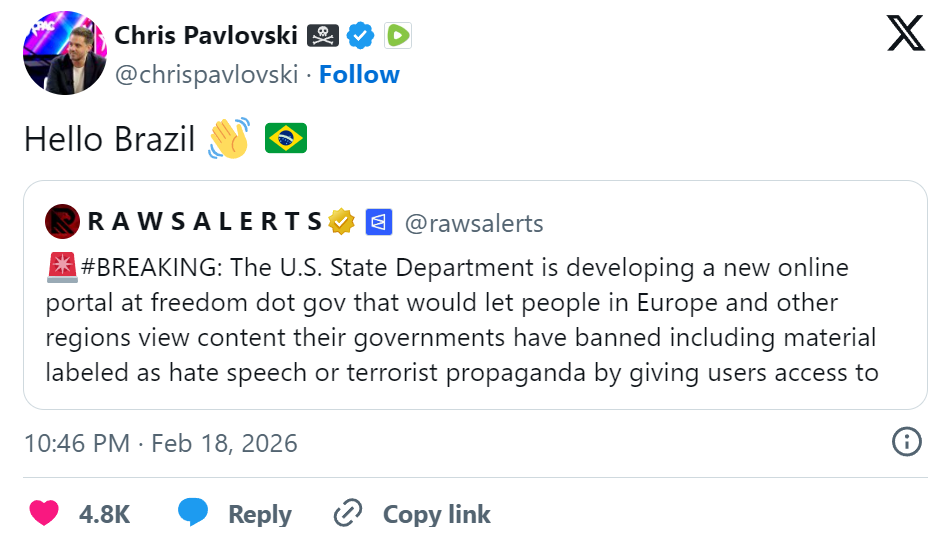
Task: Click the 4.8K likes count
Action: [104, 514]
